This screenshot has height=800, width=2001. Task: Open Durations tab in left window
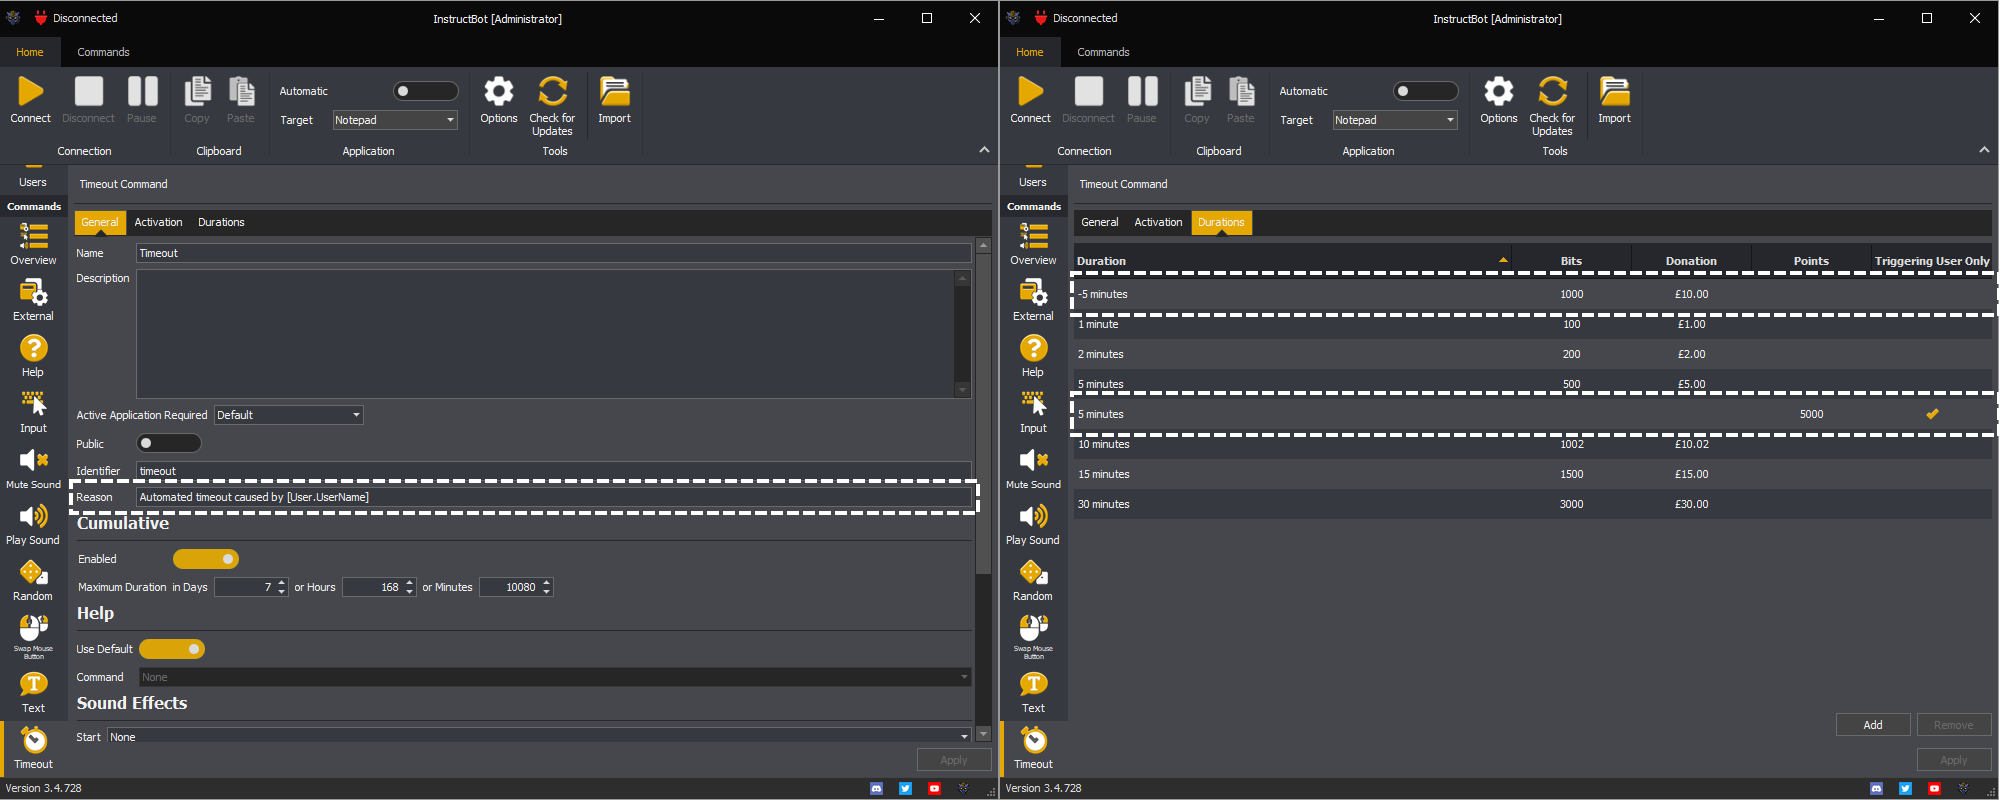tap(221, 222)
